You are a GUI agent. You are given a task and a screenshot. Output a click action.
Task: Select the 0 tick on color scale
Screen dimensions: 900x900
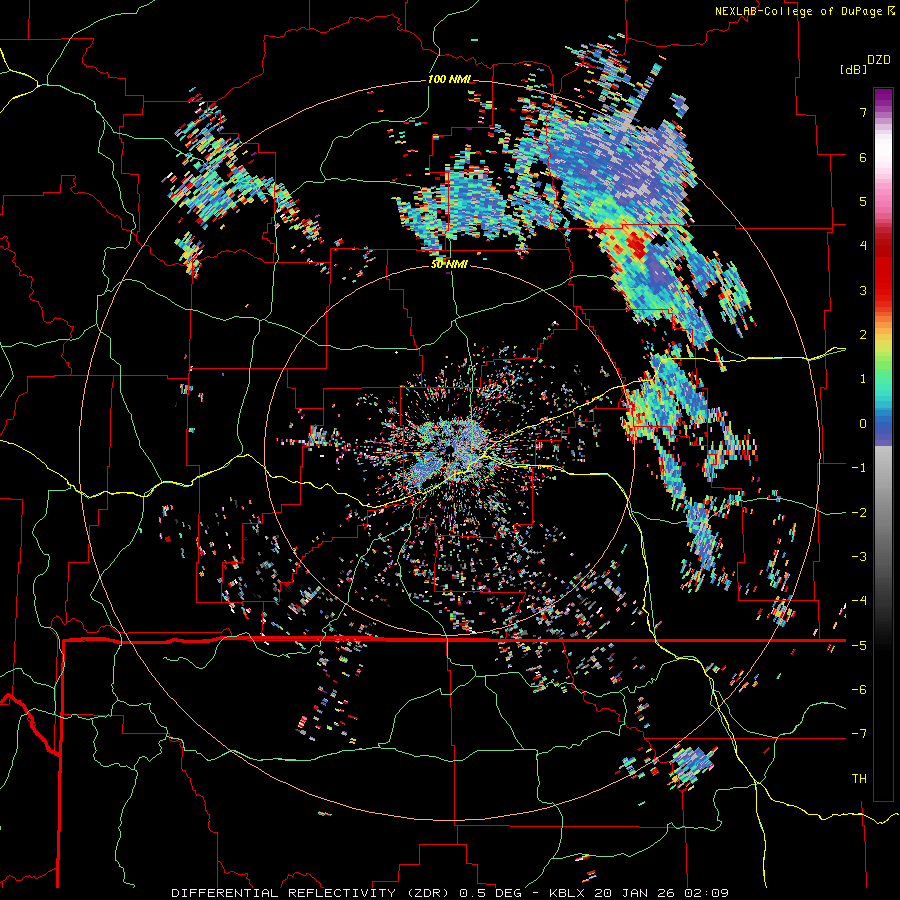tap(863, 424)
